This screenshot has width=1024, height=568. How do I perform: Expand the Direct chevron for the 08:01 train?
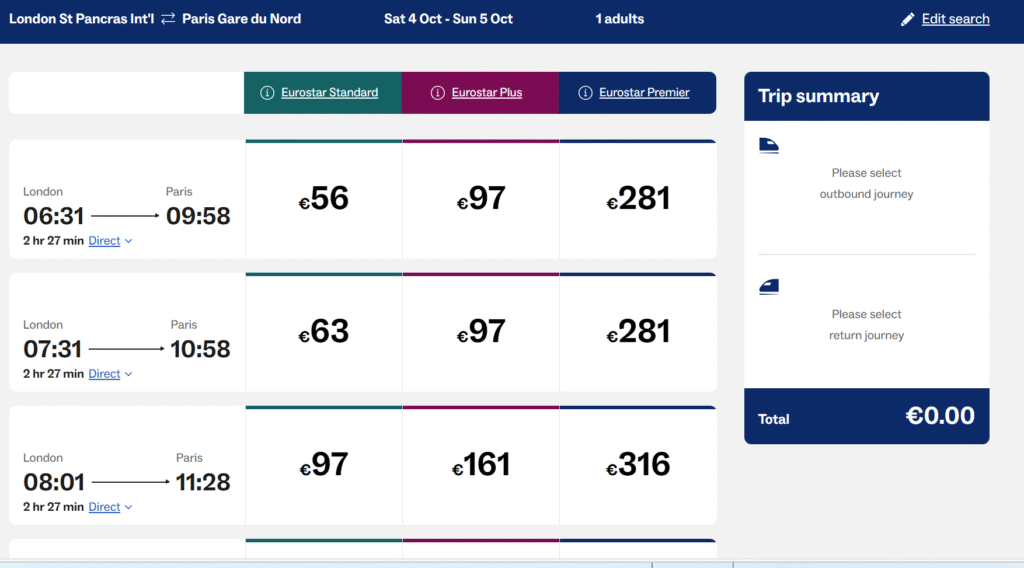(129, 507)
